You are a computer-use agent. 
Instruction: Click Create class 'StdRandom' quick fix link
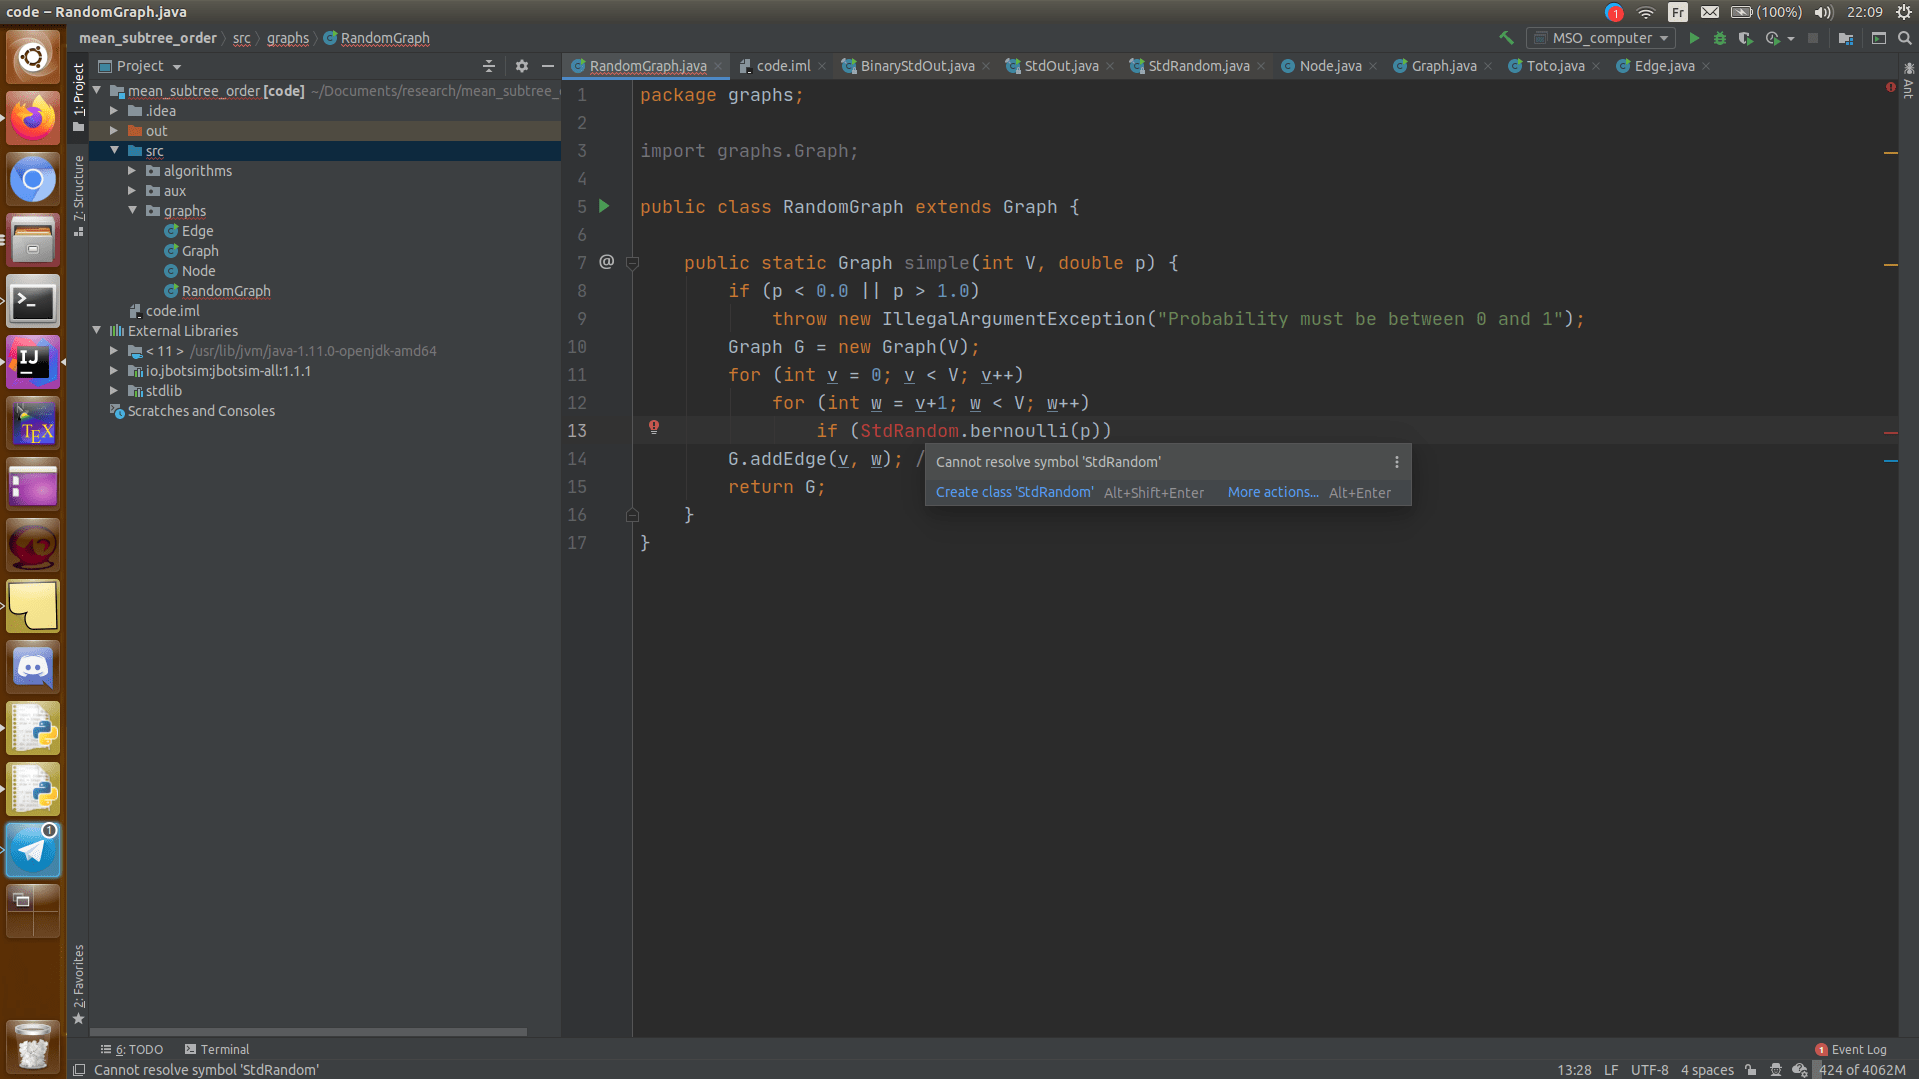(x=1014, y=492)
